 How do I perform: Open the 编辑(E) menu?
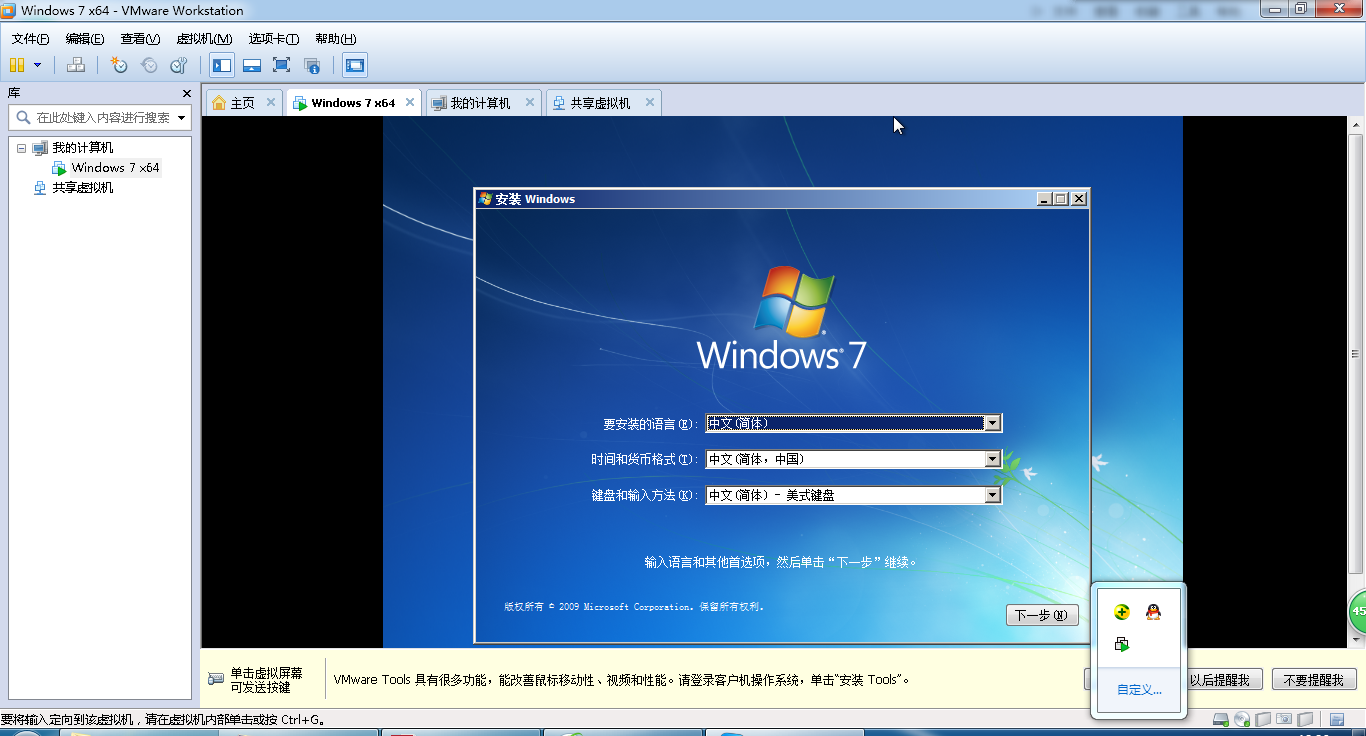tap(85, 39)
